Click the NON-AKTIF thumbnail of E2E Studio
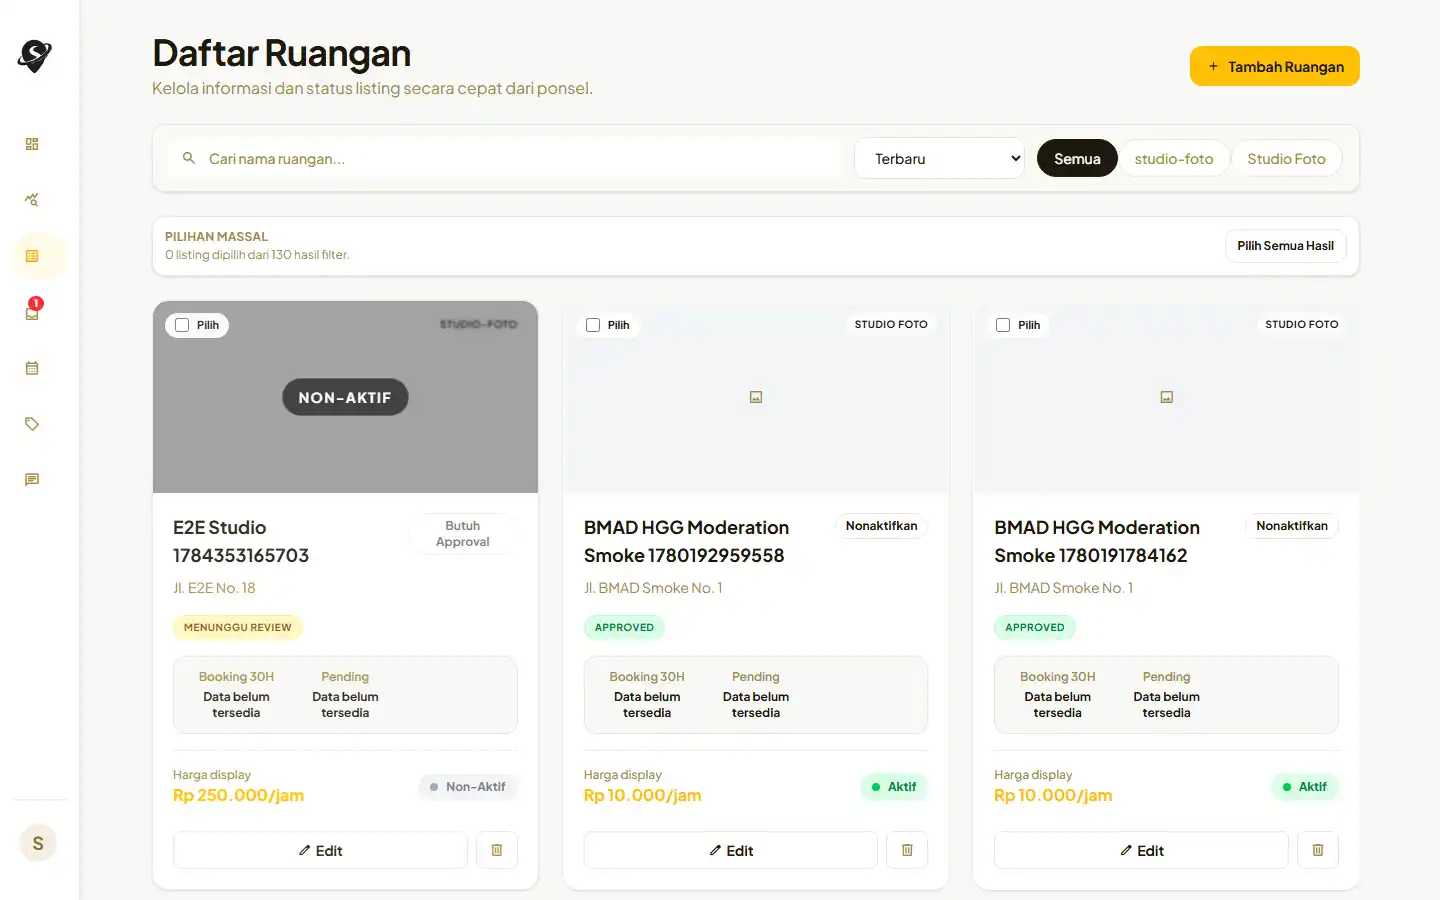Screen dimensions: 1440x900 [345, 397]
